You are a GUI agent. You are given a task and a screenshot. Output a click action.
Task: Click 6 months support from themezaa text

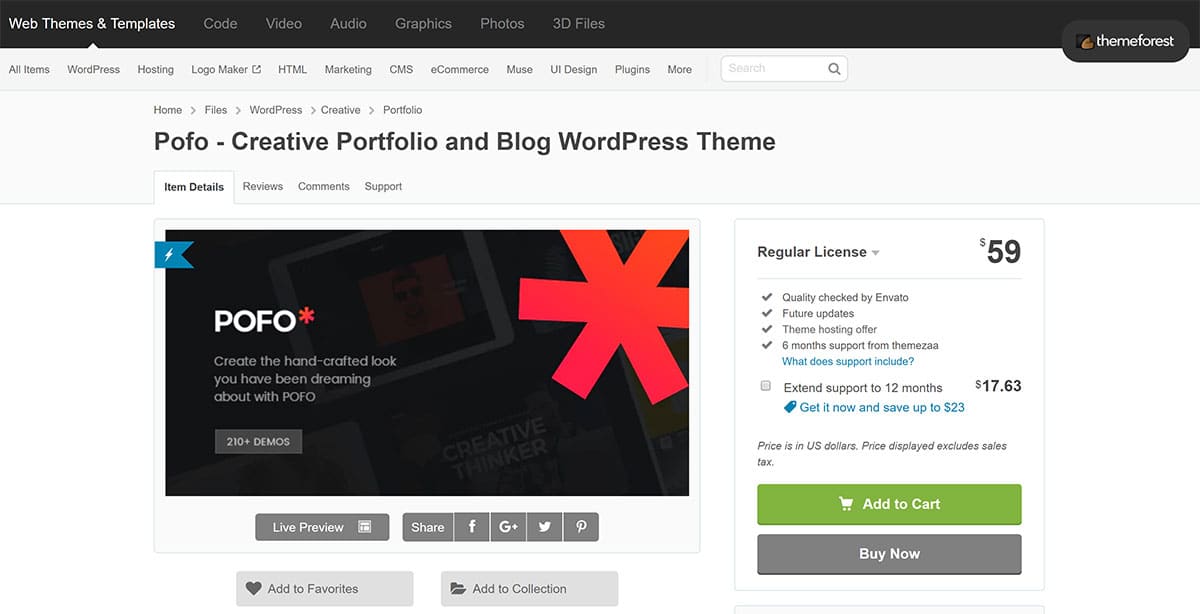coord(860,345)
